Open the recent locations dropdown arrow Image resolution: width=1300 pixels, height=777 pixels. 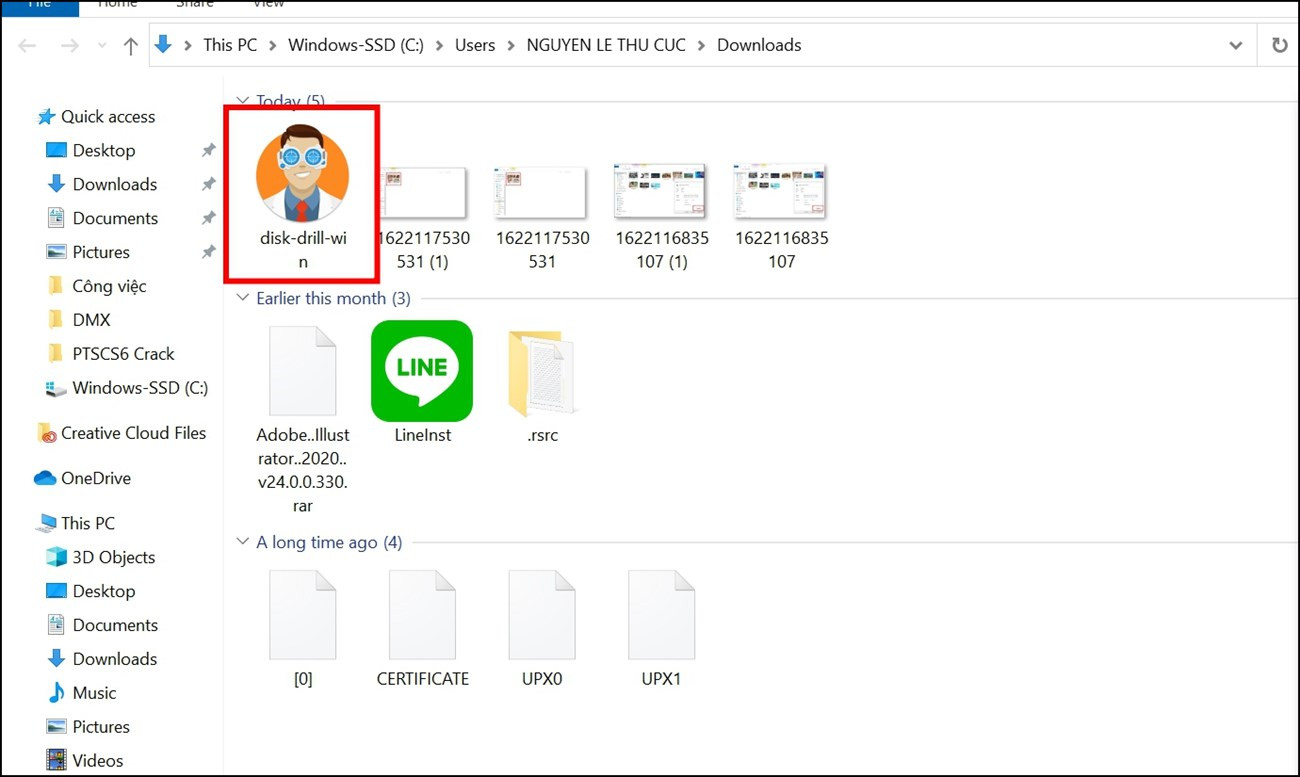[101, 46]
